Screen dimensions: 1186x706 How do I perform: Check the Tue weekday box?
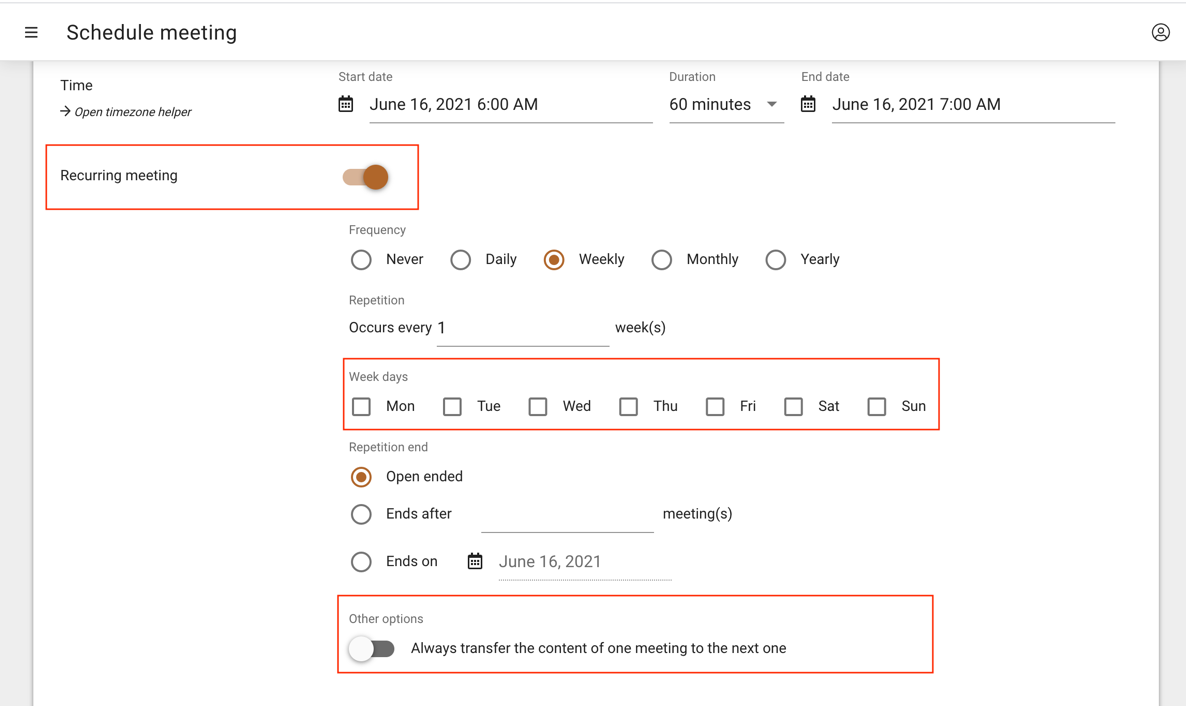pos(452,407)
